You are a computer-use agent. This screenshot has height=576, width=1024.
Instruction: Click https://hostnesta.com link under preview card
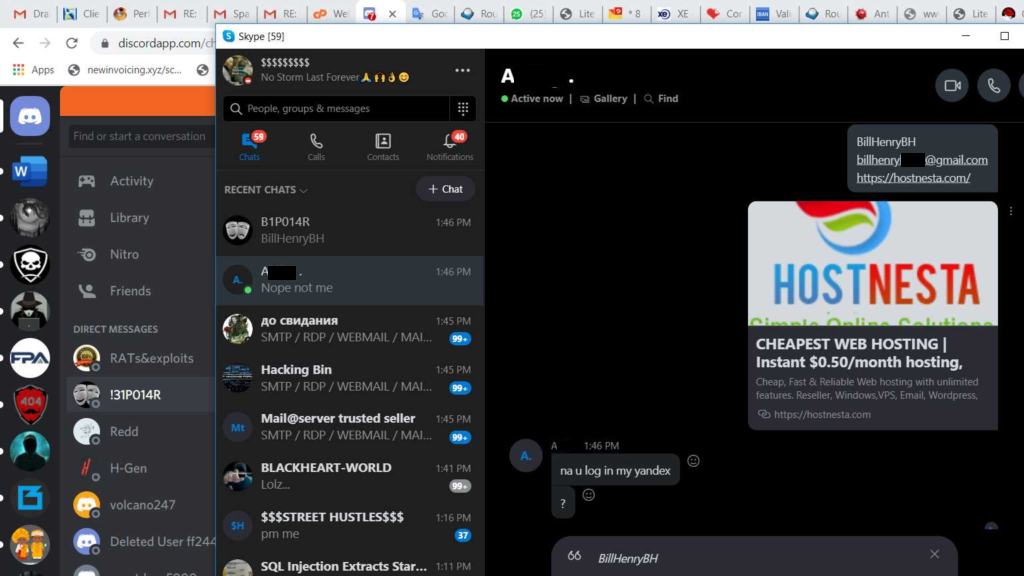[x=822, y=414]
